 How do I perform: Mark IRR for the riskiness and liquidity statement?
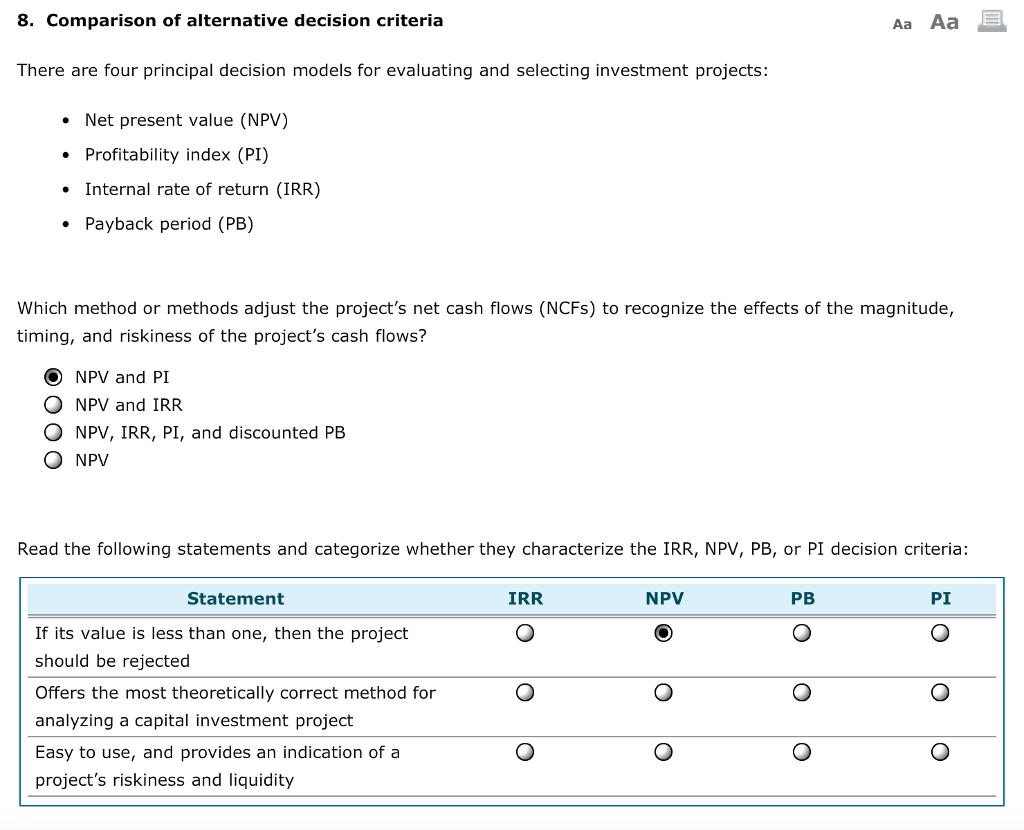tap(524, 751)
